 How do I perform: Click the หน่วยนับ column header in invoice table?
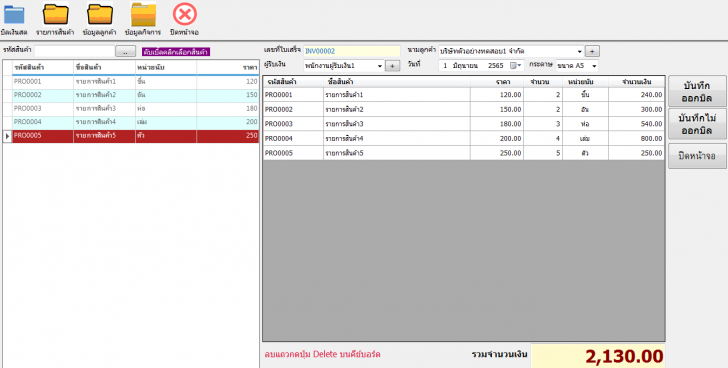point(585,82)
